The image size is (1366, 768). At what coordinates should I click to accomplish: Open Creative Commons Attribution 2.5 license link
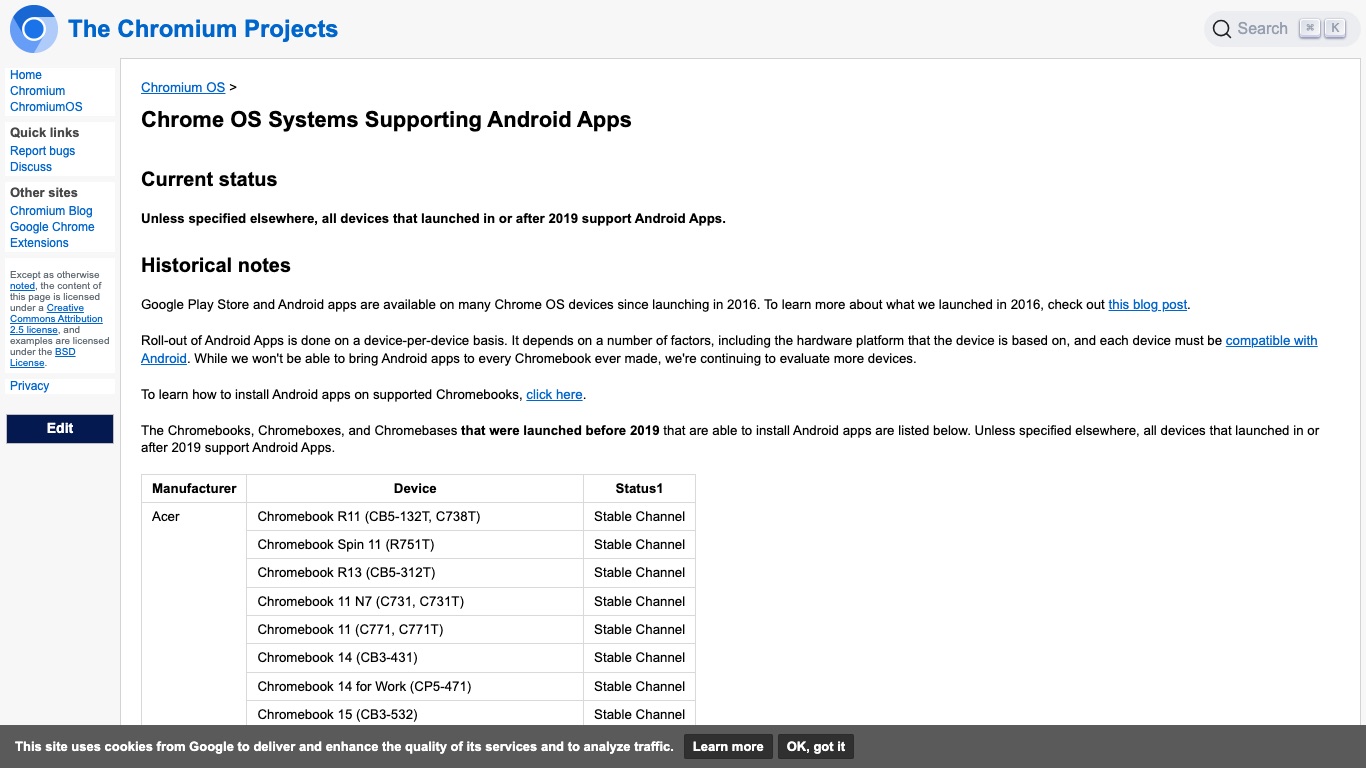[x=56, y=319]
